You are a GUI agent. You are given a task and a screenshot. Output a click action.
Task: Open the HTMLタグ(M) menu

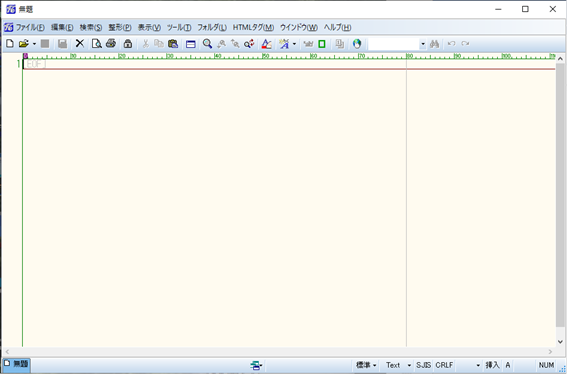[253, 27]
